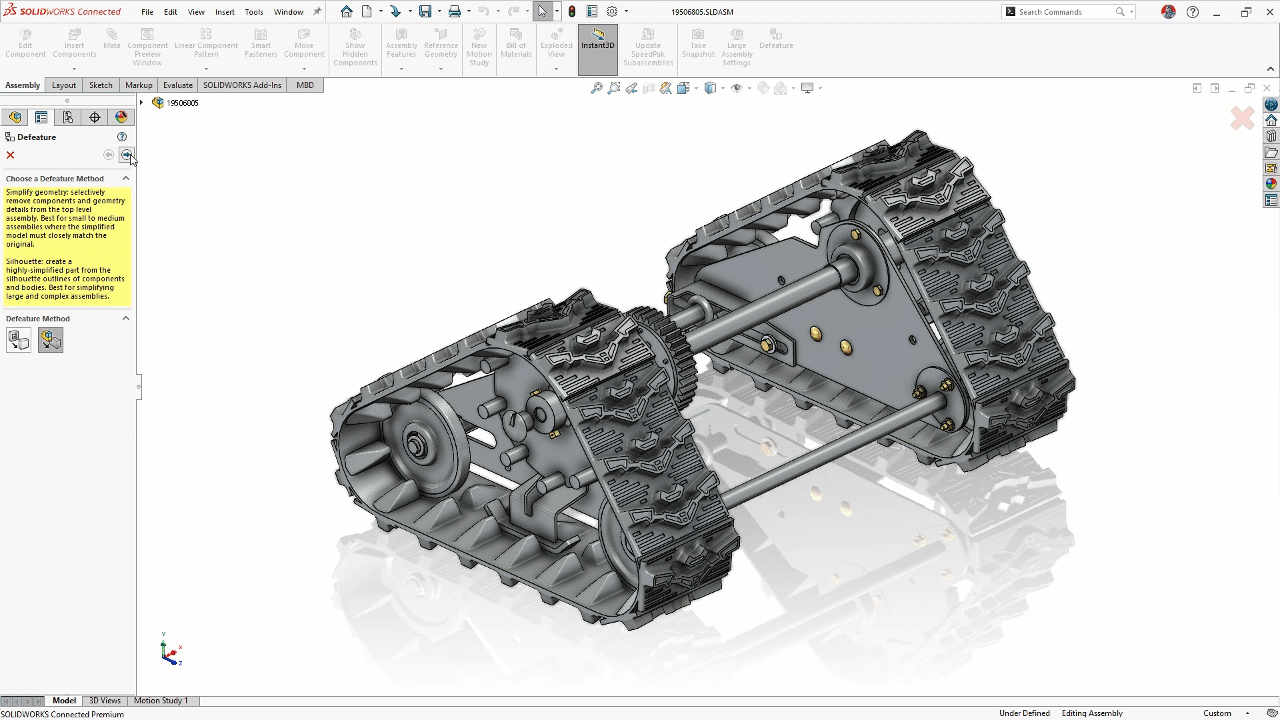
Task: Open the Insert menu
Action: pyautogui.click(x=225, y=12)
